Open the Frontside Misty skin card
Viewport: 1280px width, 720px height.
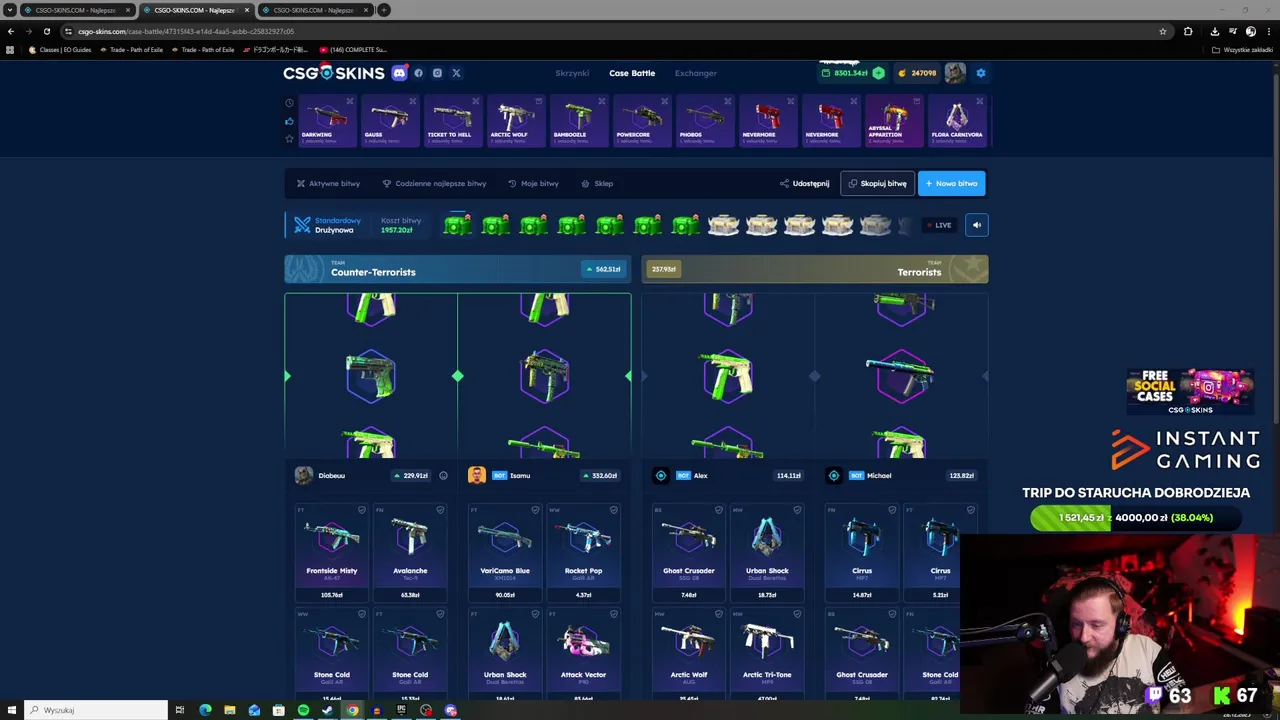coord(332,552)
